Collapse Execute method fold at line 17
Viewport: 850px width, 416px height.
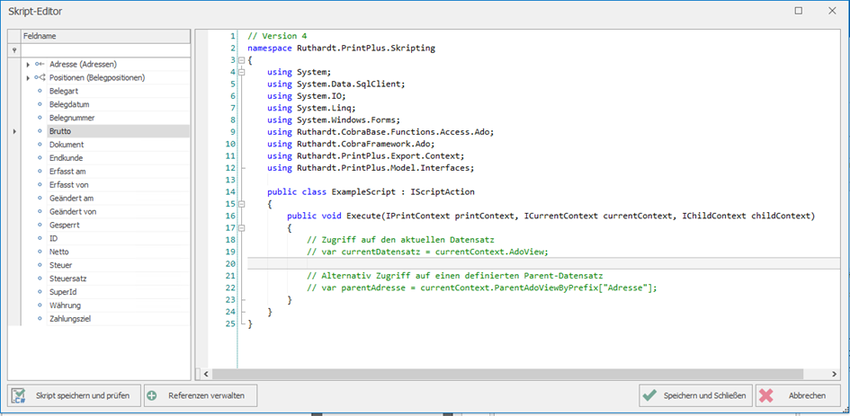(x=241, y=228)
